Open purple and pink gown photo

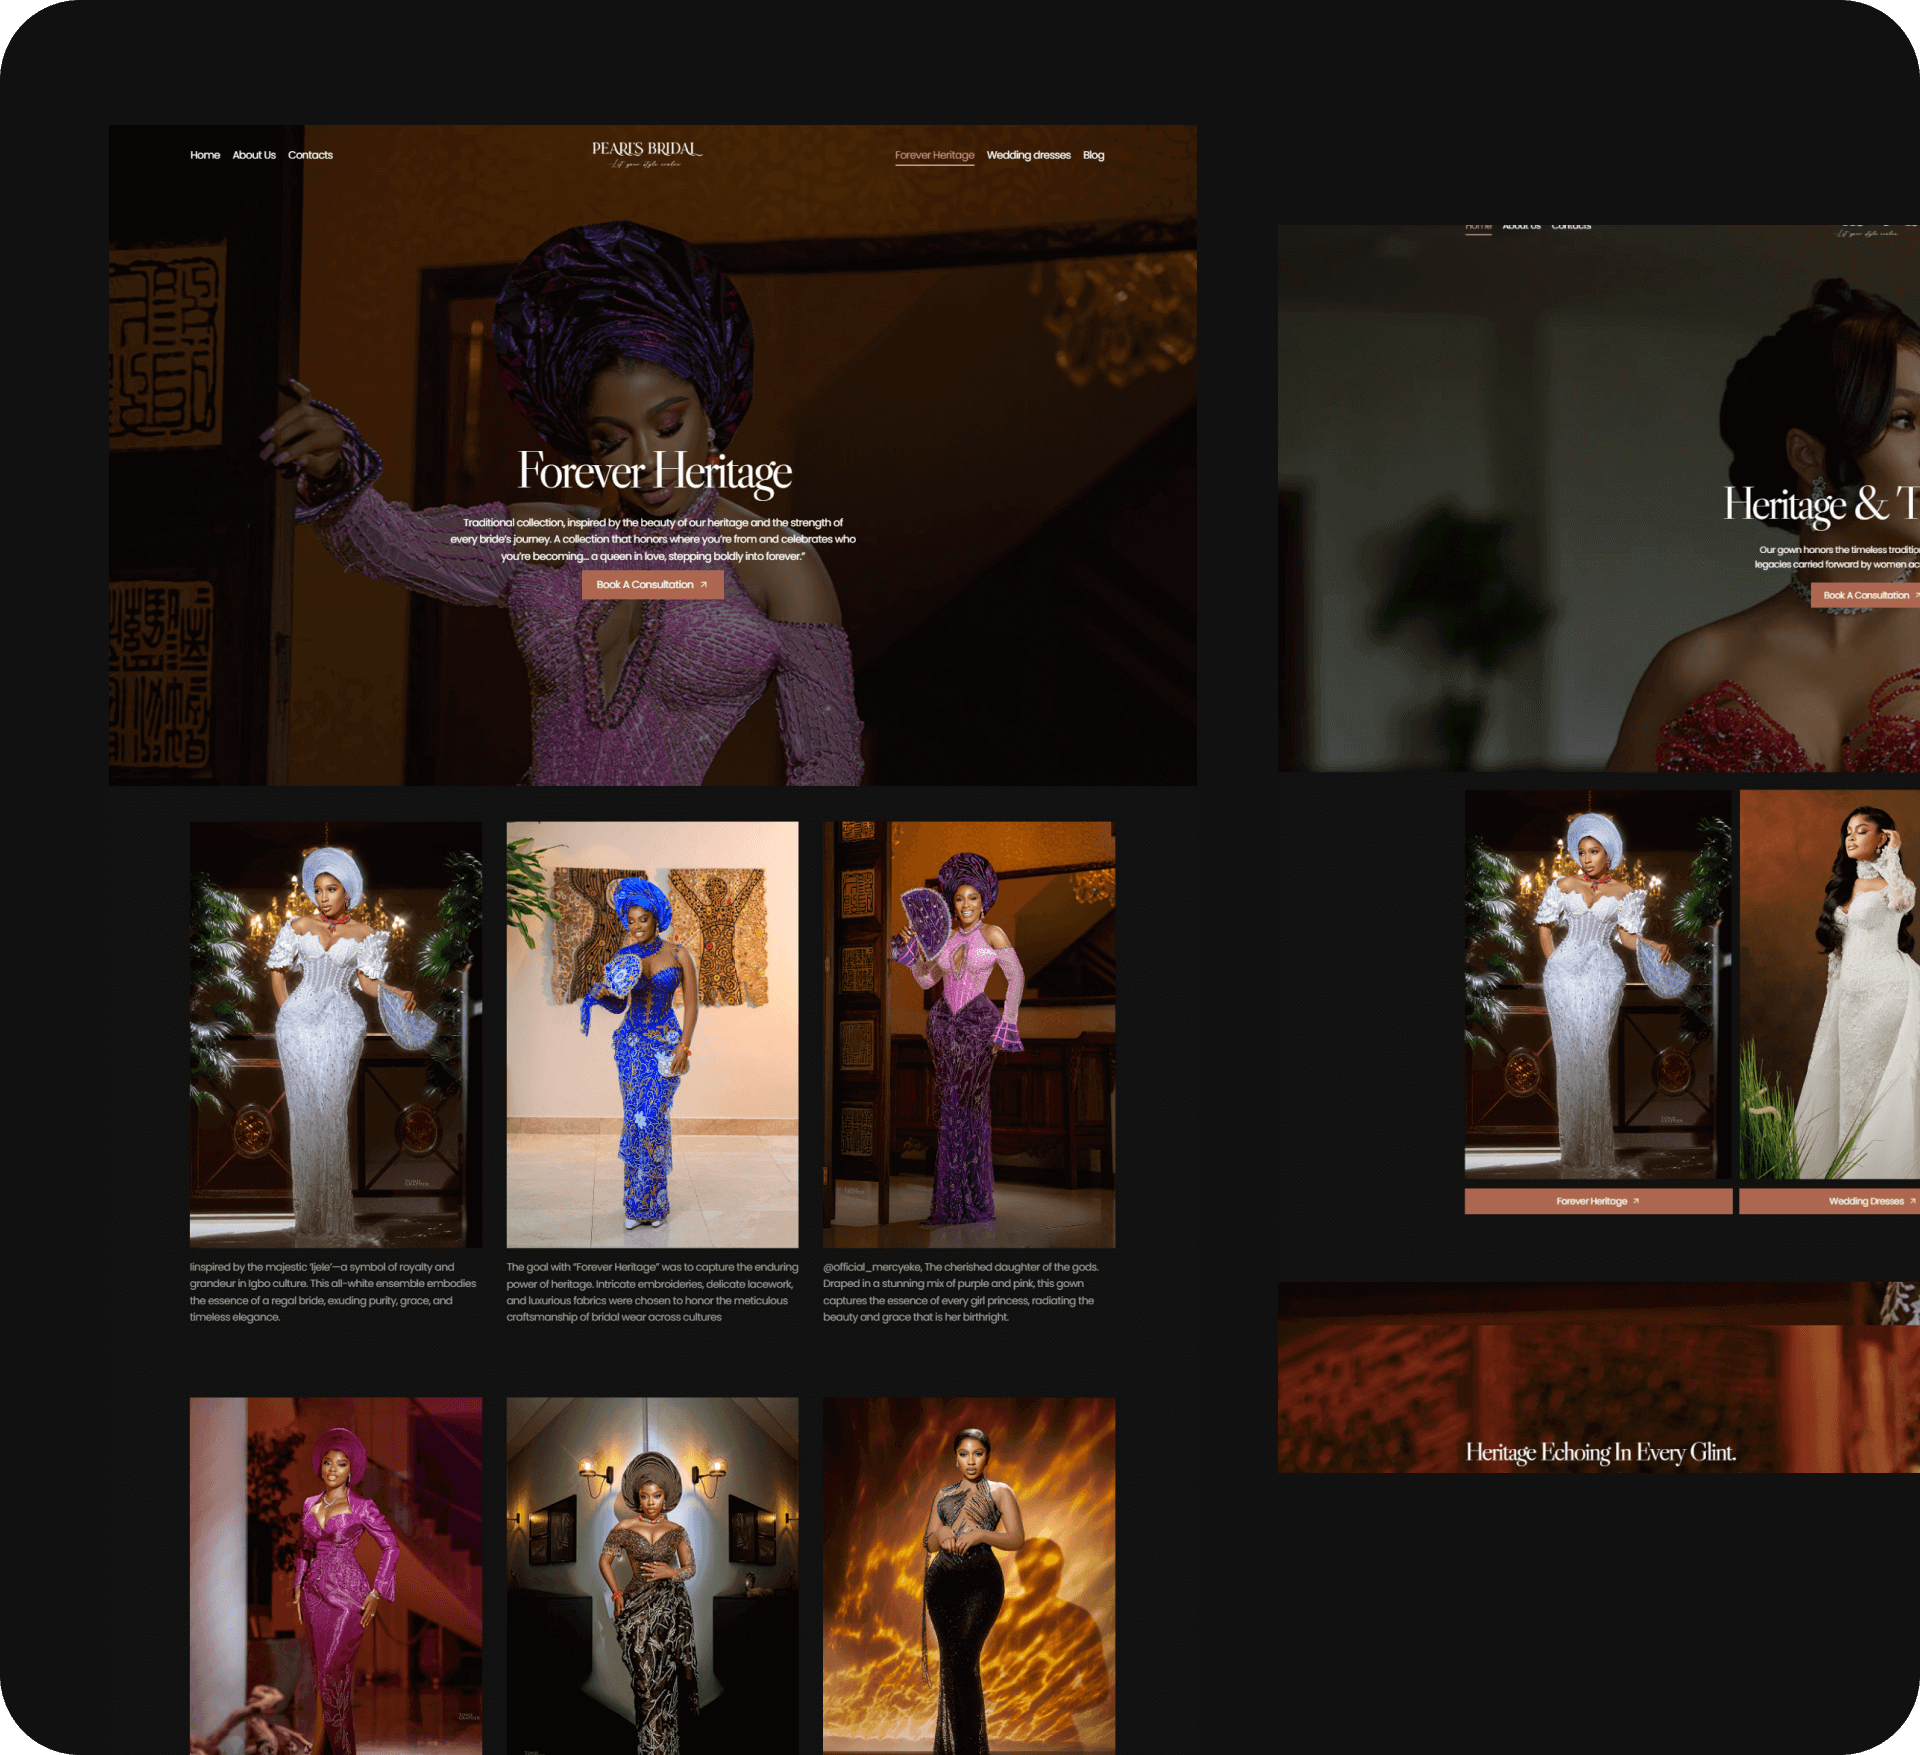pyautogui.click(x=968, y=1034)
